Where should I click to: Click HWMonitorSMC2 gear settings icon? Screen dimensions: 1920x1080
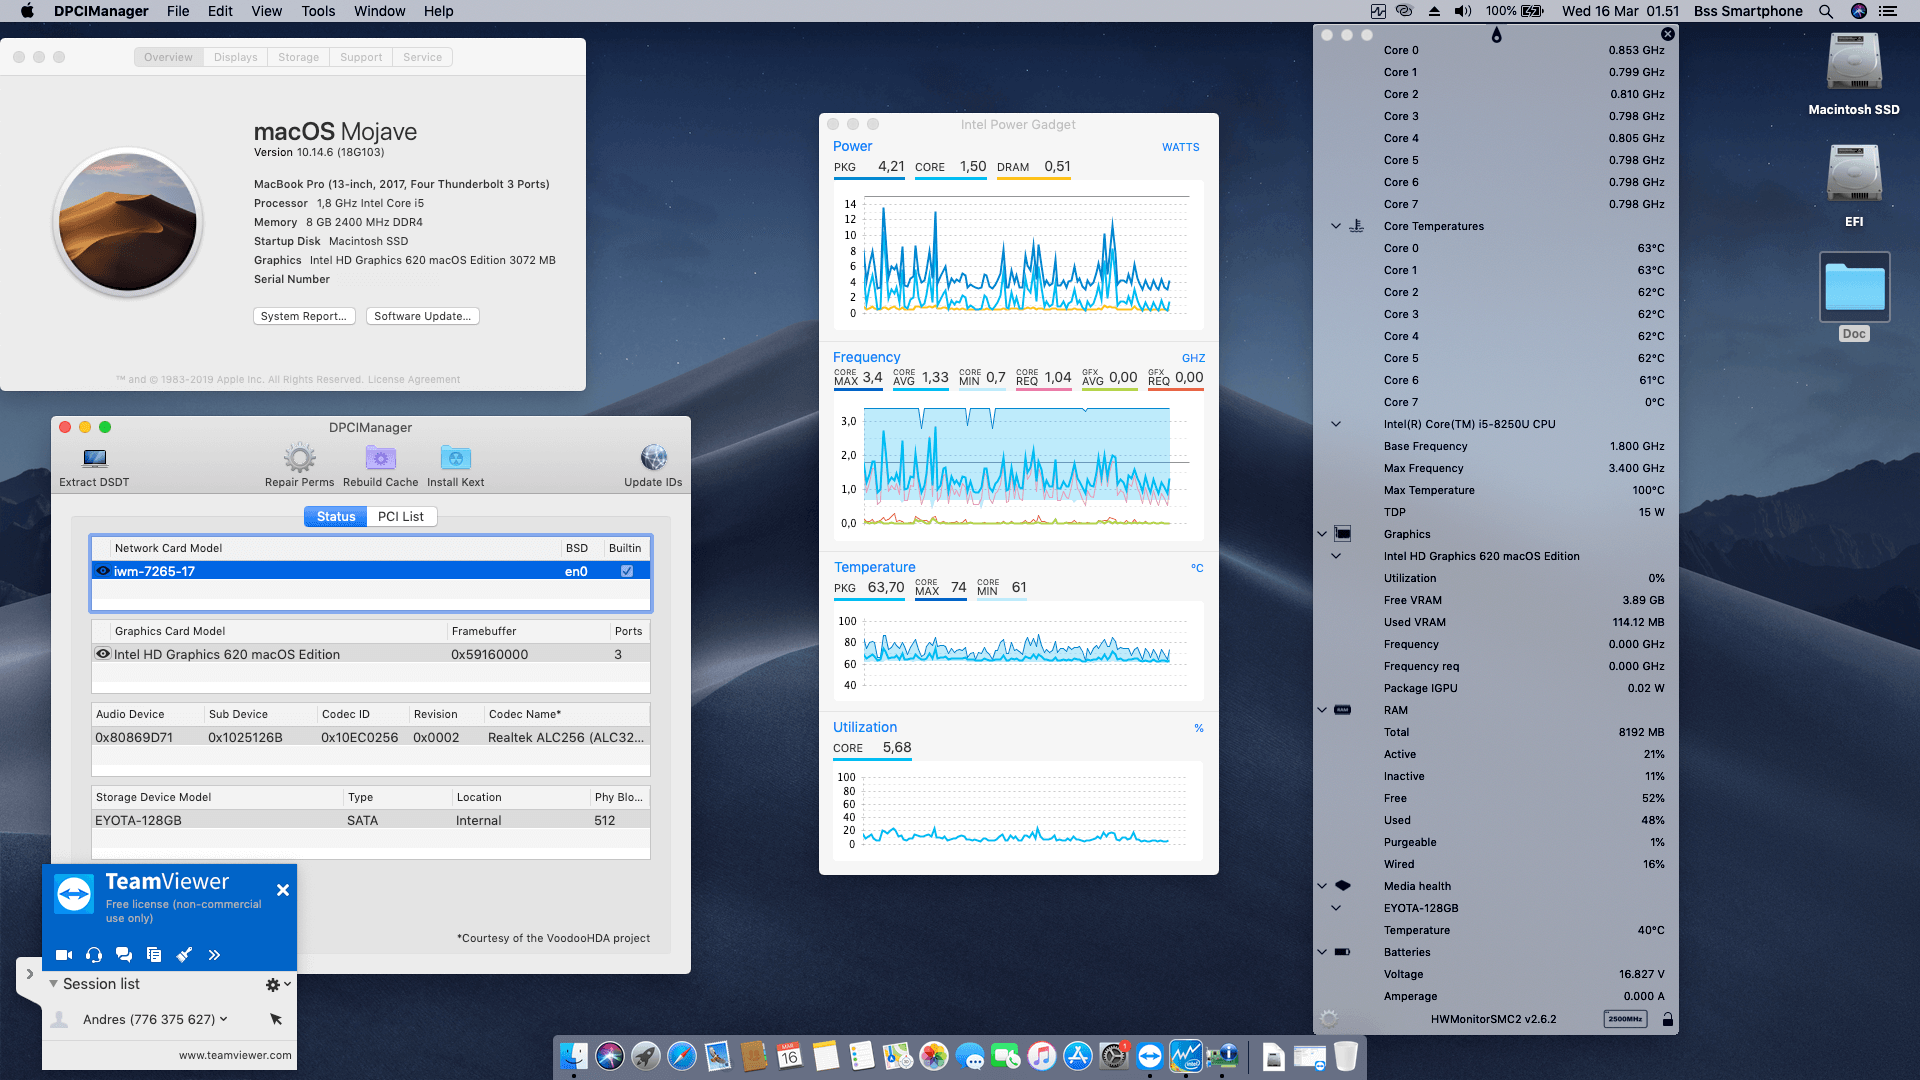click(1329, 1019)
